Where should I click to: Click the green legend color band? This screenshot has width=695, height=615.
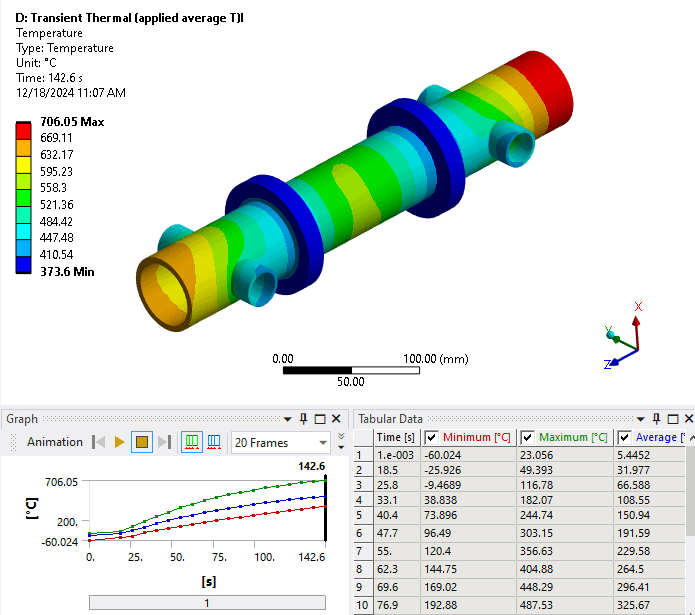coord(23,198)
